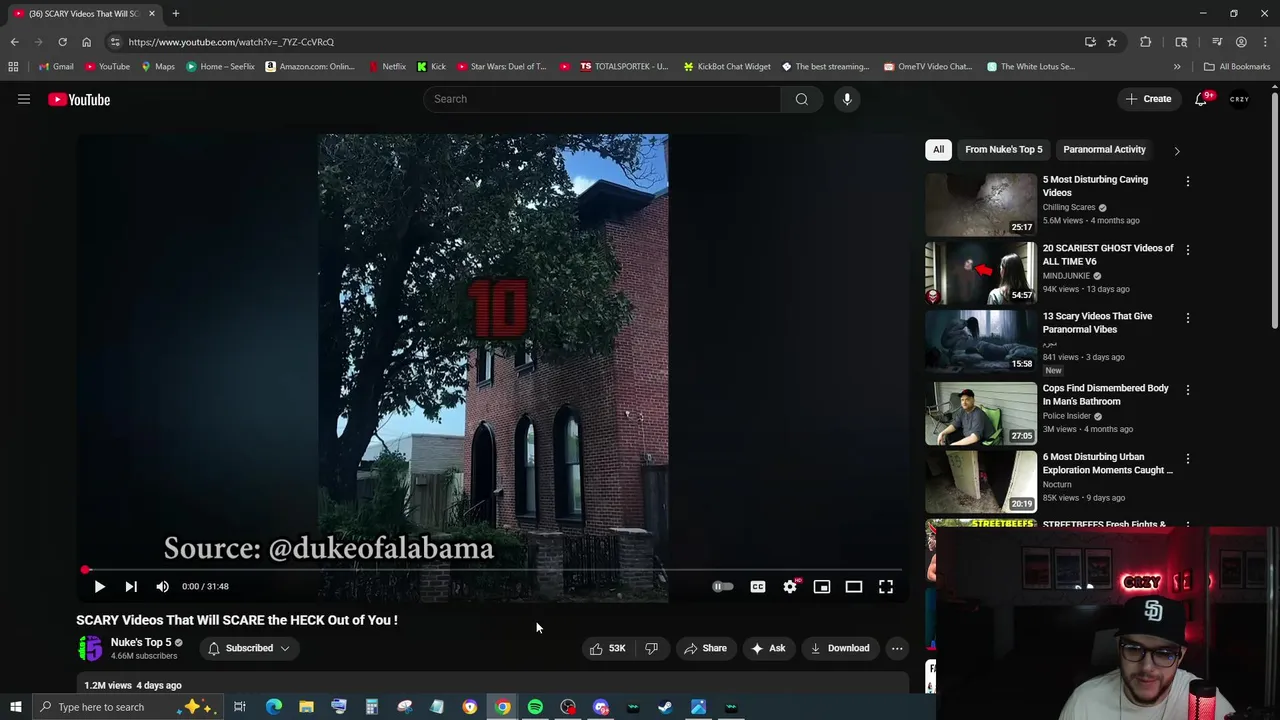Open the YouTube guide hamburger menu
The image size is (1280, 720).
tap(24, 99)
